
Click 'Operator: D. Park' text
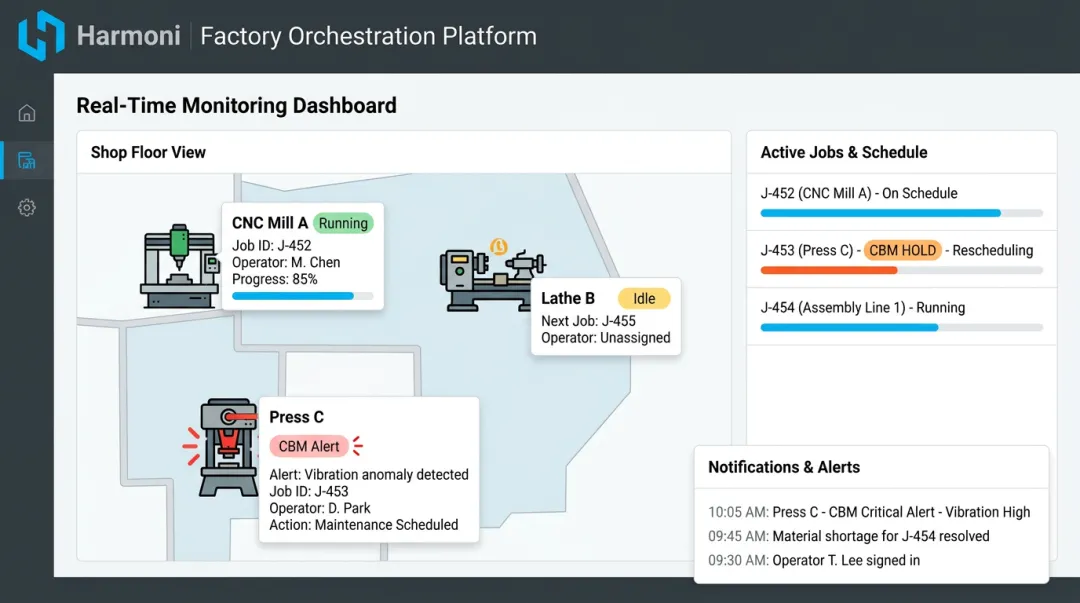click(x=320, y=508)
